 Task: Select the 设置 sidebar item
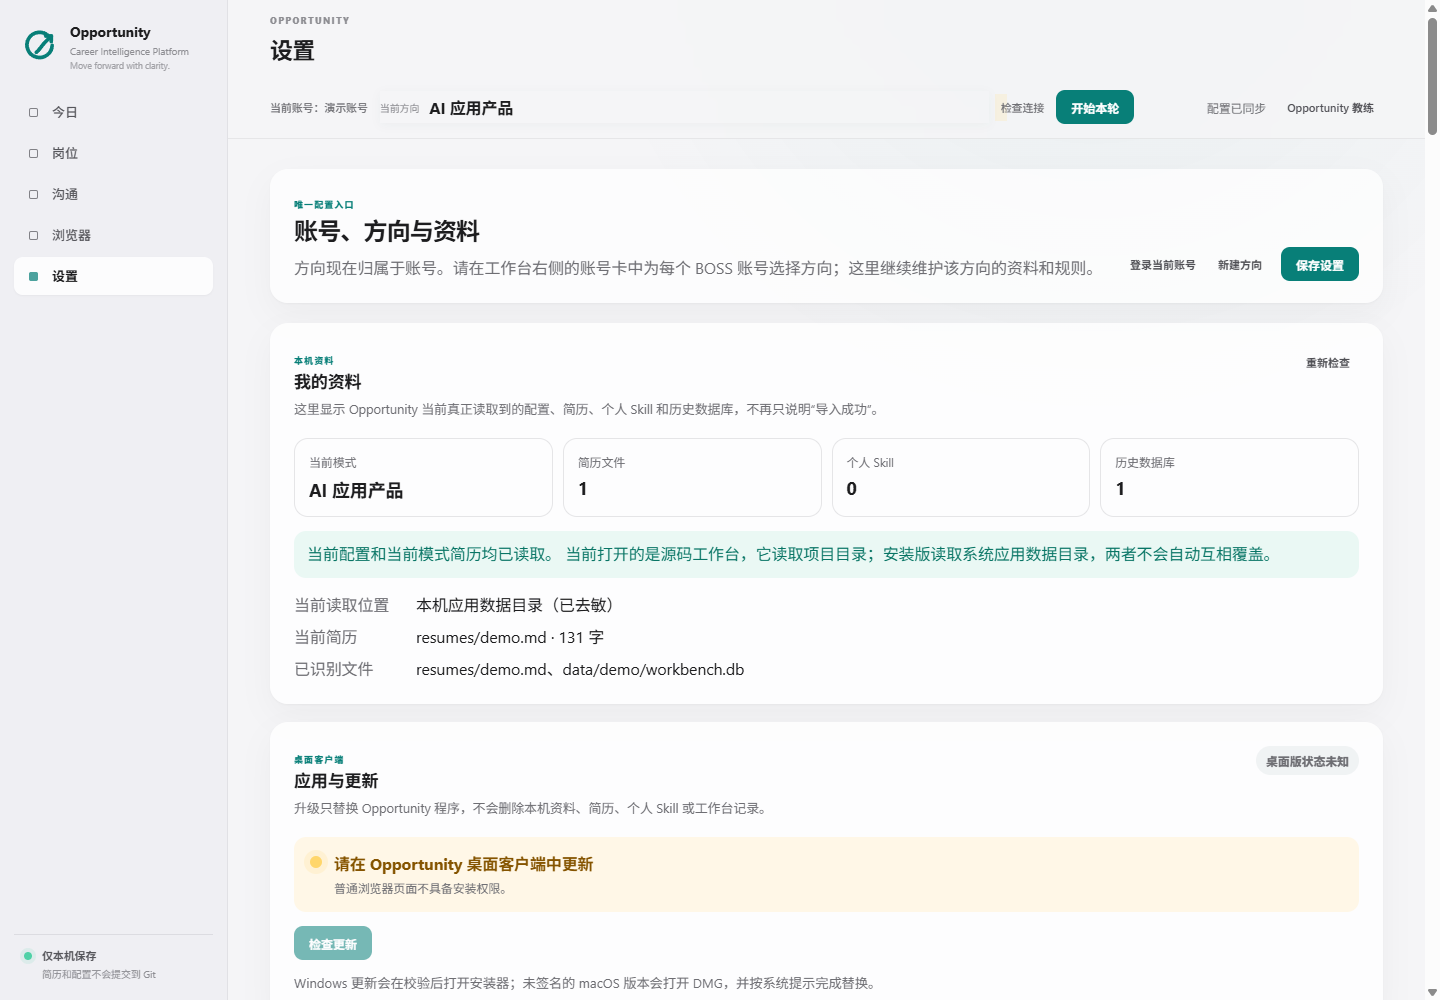point(113,276)
